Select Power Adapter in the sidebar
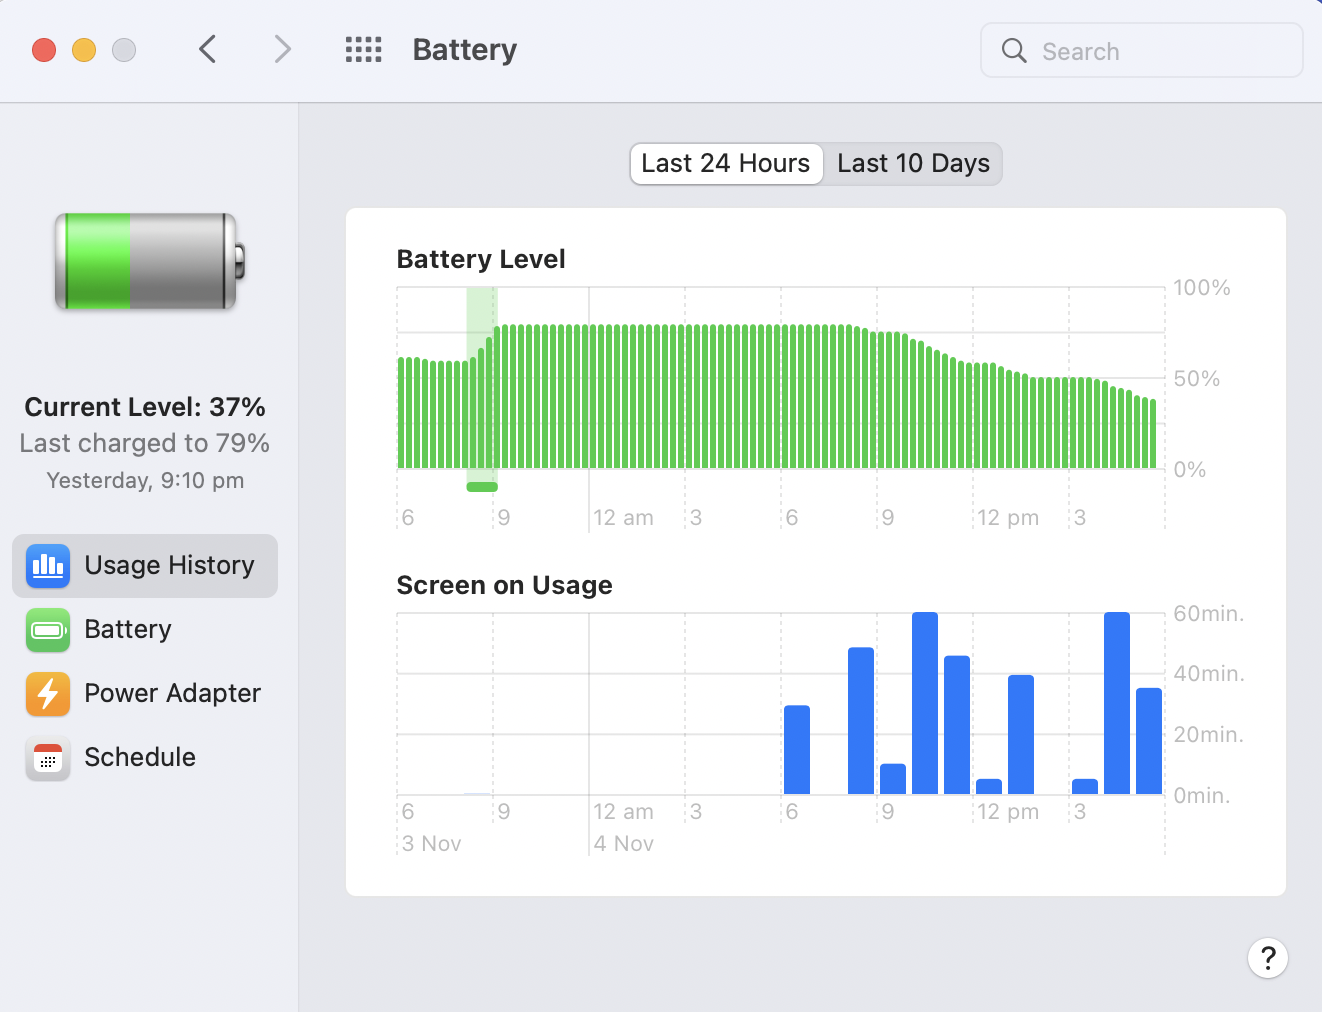This screenshot has height=1012, width=1322. (172, 694)
